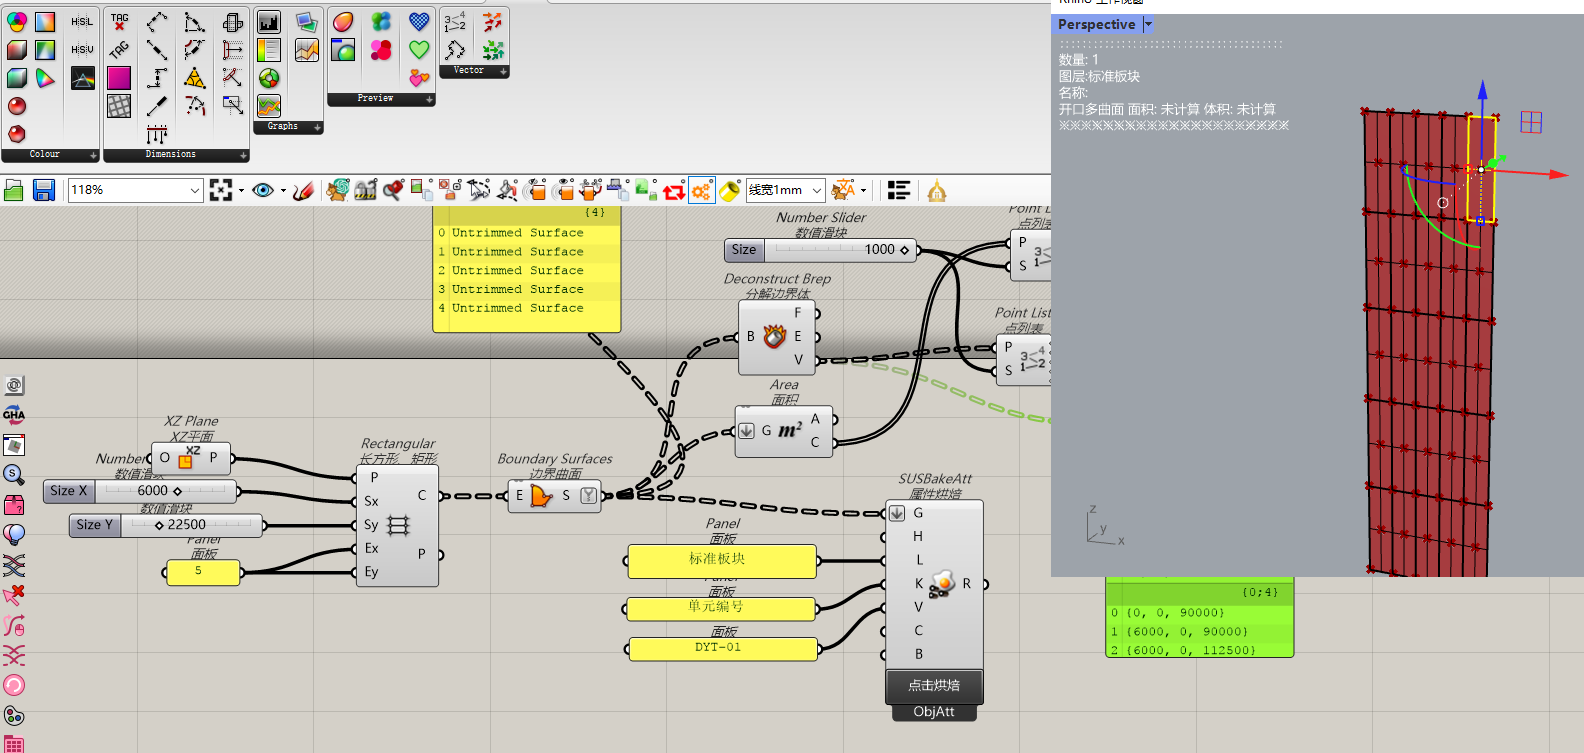Click the horse with ChatGPT logo icon
This screenshot has width=1584, height=753.
338,189
